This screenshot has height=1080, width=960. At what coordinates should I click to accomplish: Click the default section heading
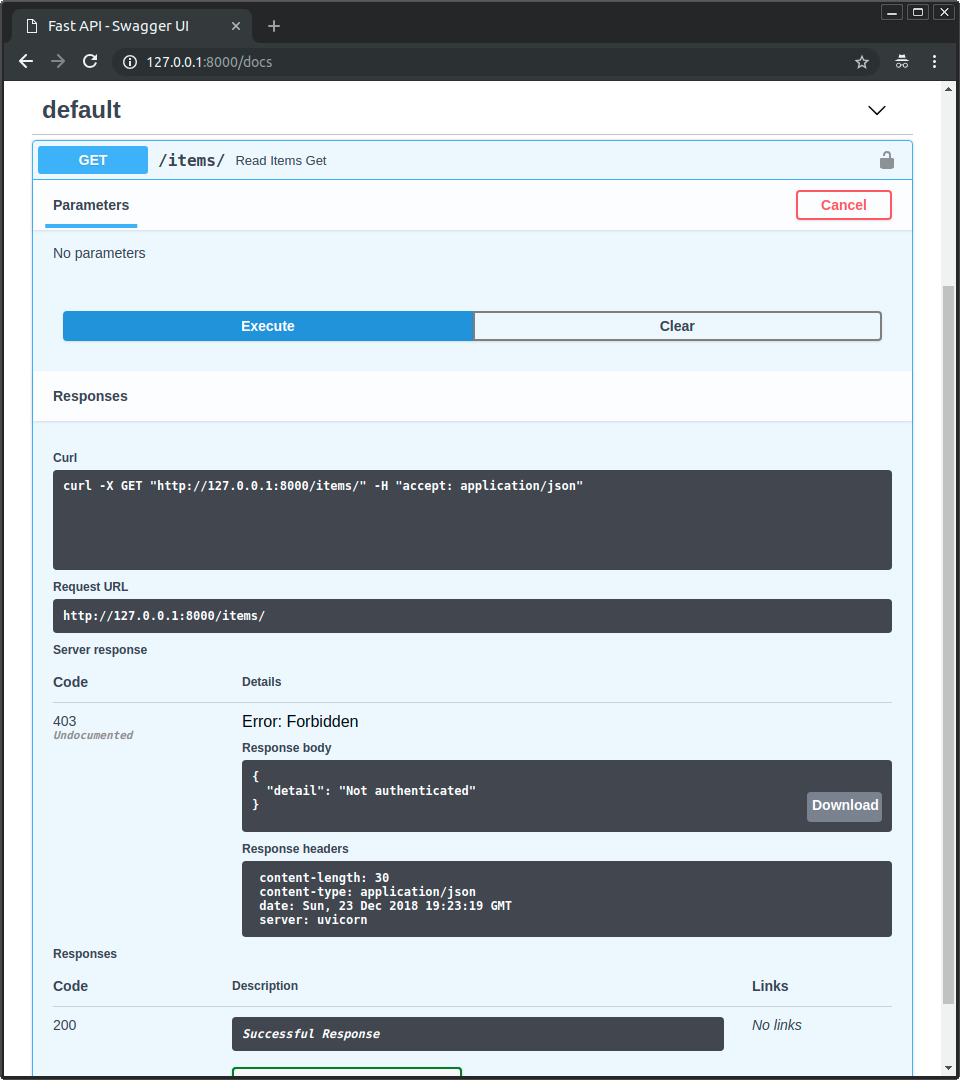(81, 110)
